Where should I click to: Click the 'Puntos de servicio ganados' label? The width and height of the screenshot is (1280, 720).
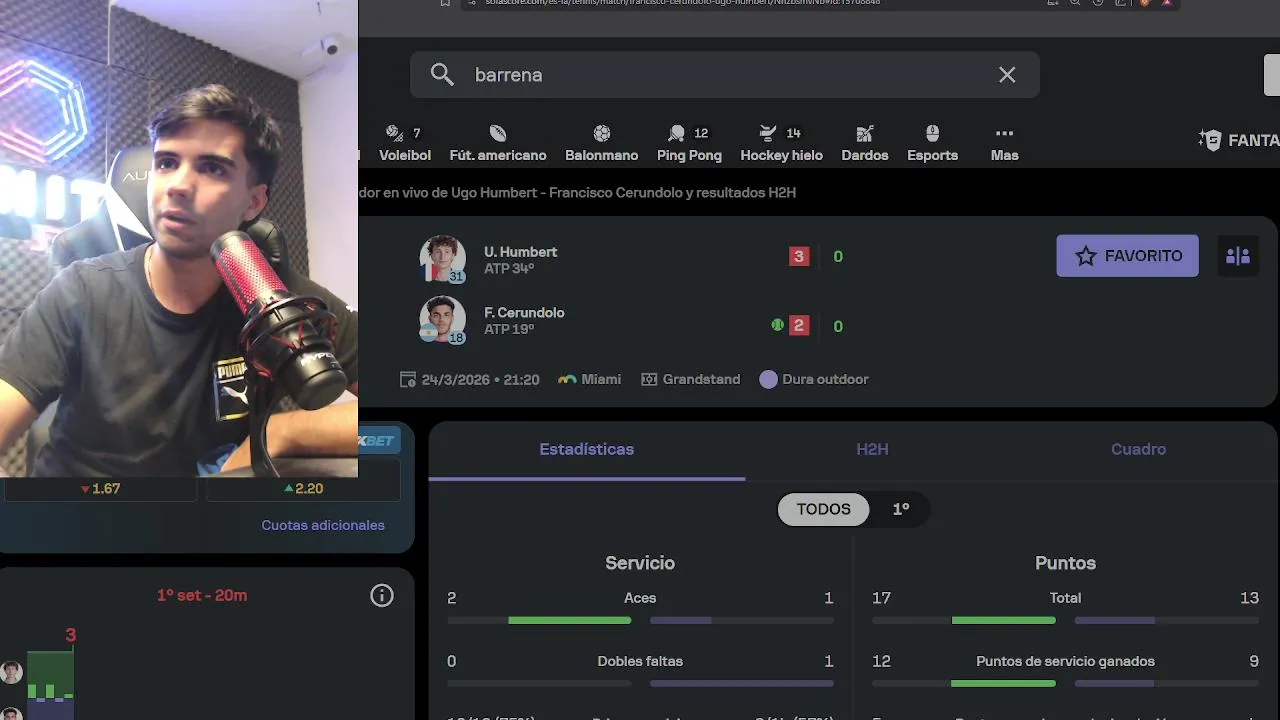1065,661
